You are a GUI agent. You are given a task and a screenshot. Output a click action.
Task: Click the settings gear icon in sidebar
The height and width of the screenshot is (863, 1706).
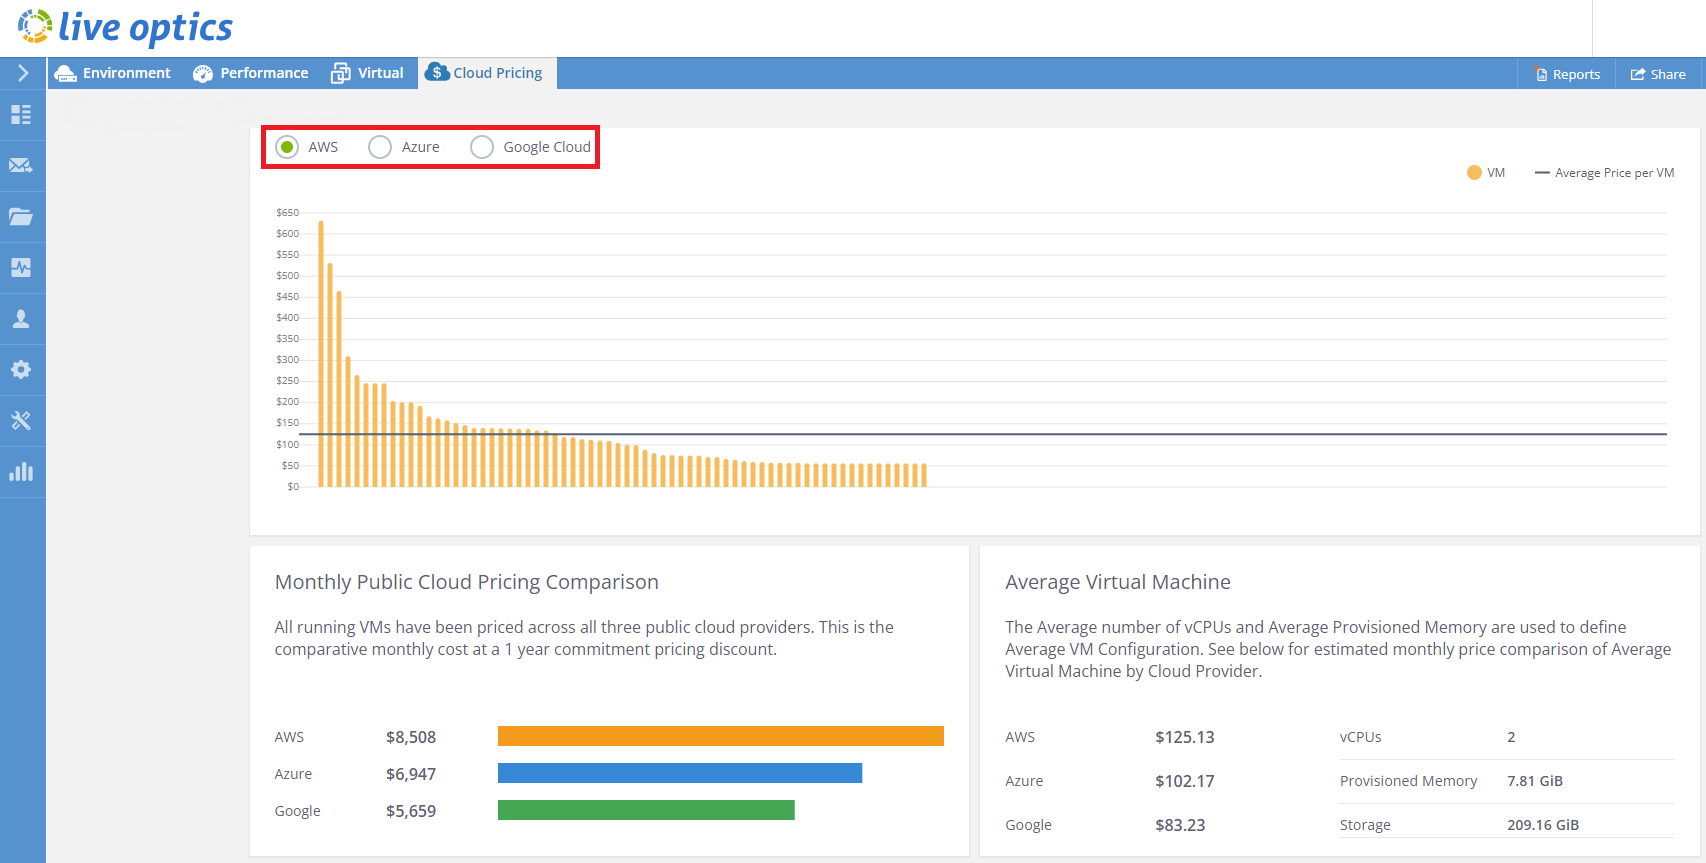(x=21, y=369)
